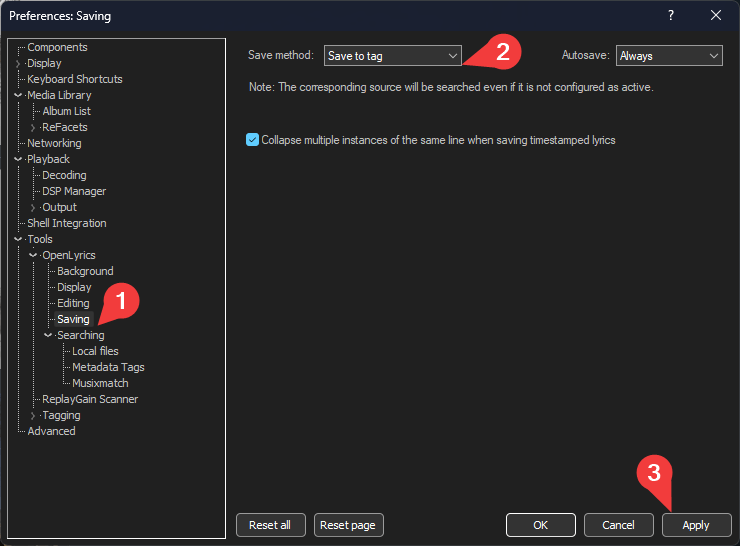
Task: Open the Save method dropdown
Action: point(393,56)
